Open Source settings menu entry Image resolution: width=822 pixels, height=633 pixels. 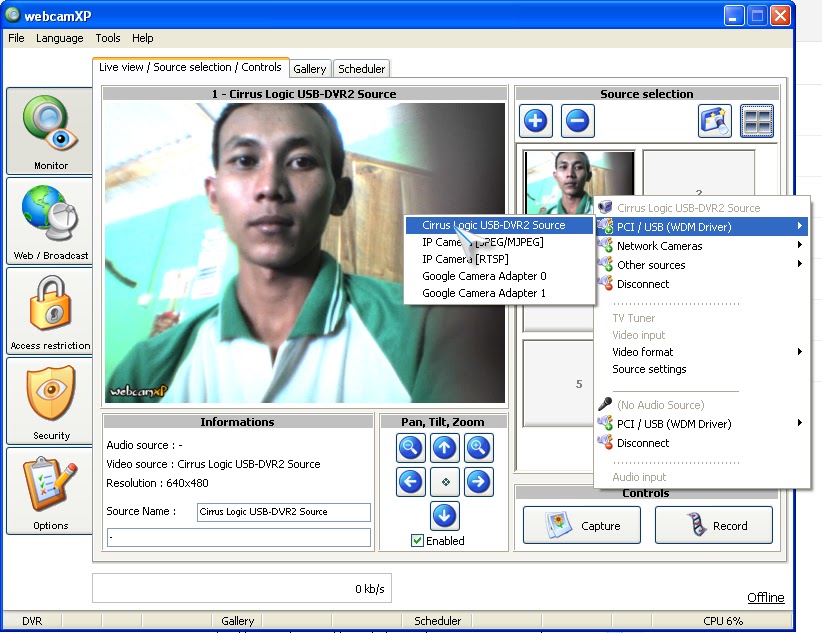tap(701, 369)
